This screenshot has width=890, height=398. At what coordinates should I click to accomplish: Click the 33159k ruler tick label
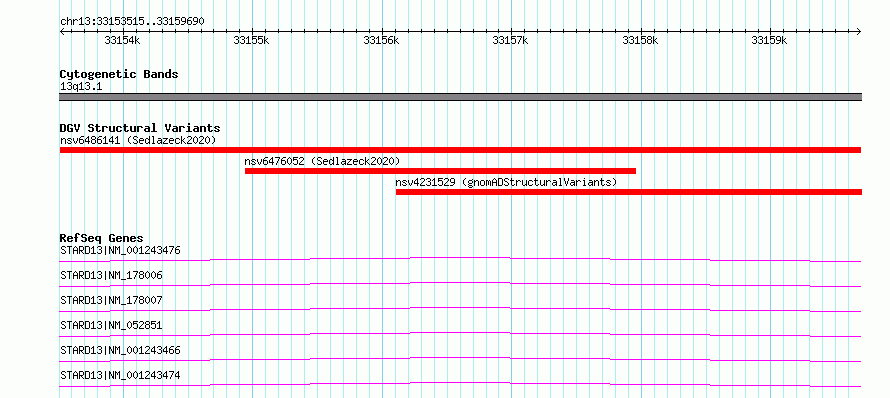(770, 41)
